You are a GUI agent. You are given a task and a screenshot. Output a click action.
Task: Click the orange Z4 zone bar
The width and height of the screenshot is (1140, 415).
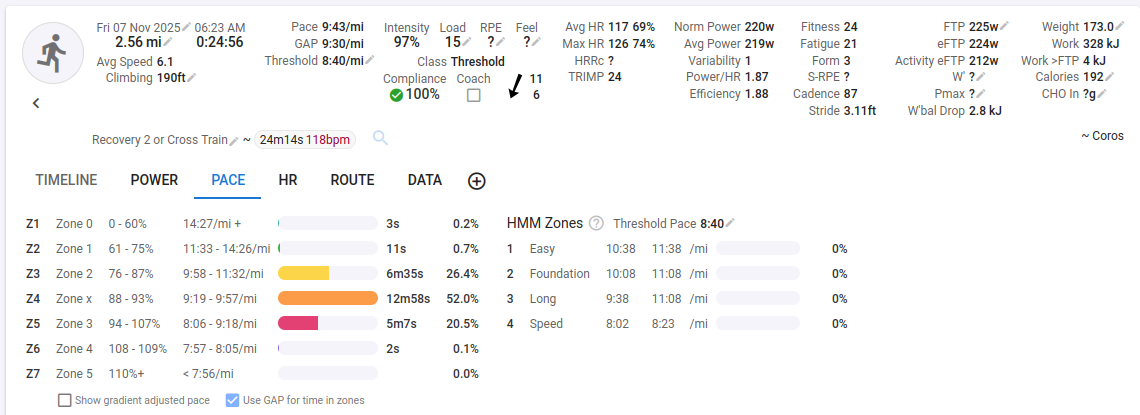328,298
